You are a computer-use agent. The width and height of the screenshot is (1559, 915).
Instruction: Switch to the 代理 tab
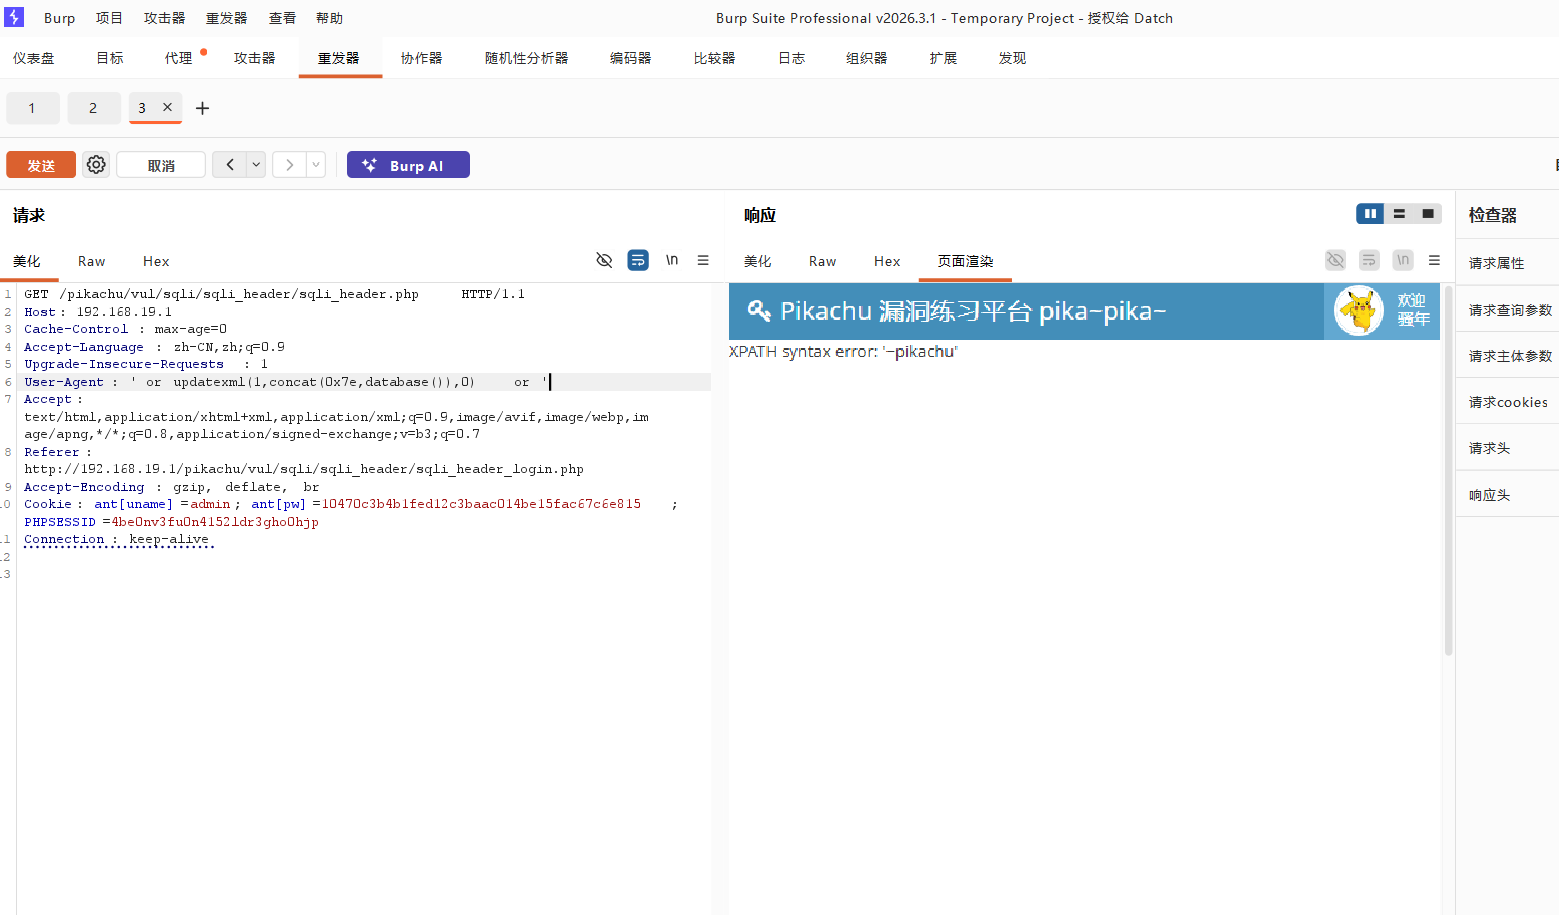[x=179, y=58]
